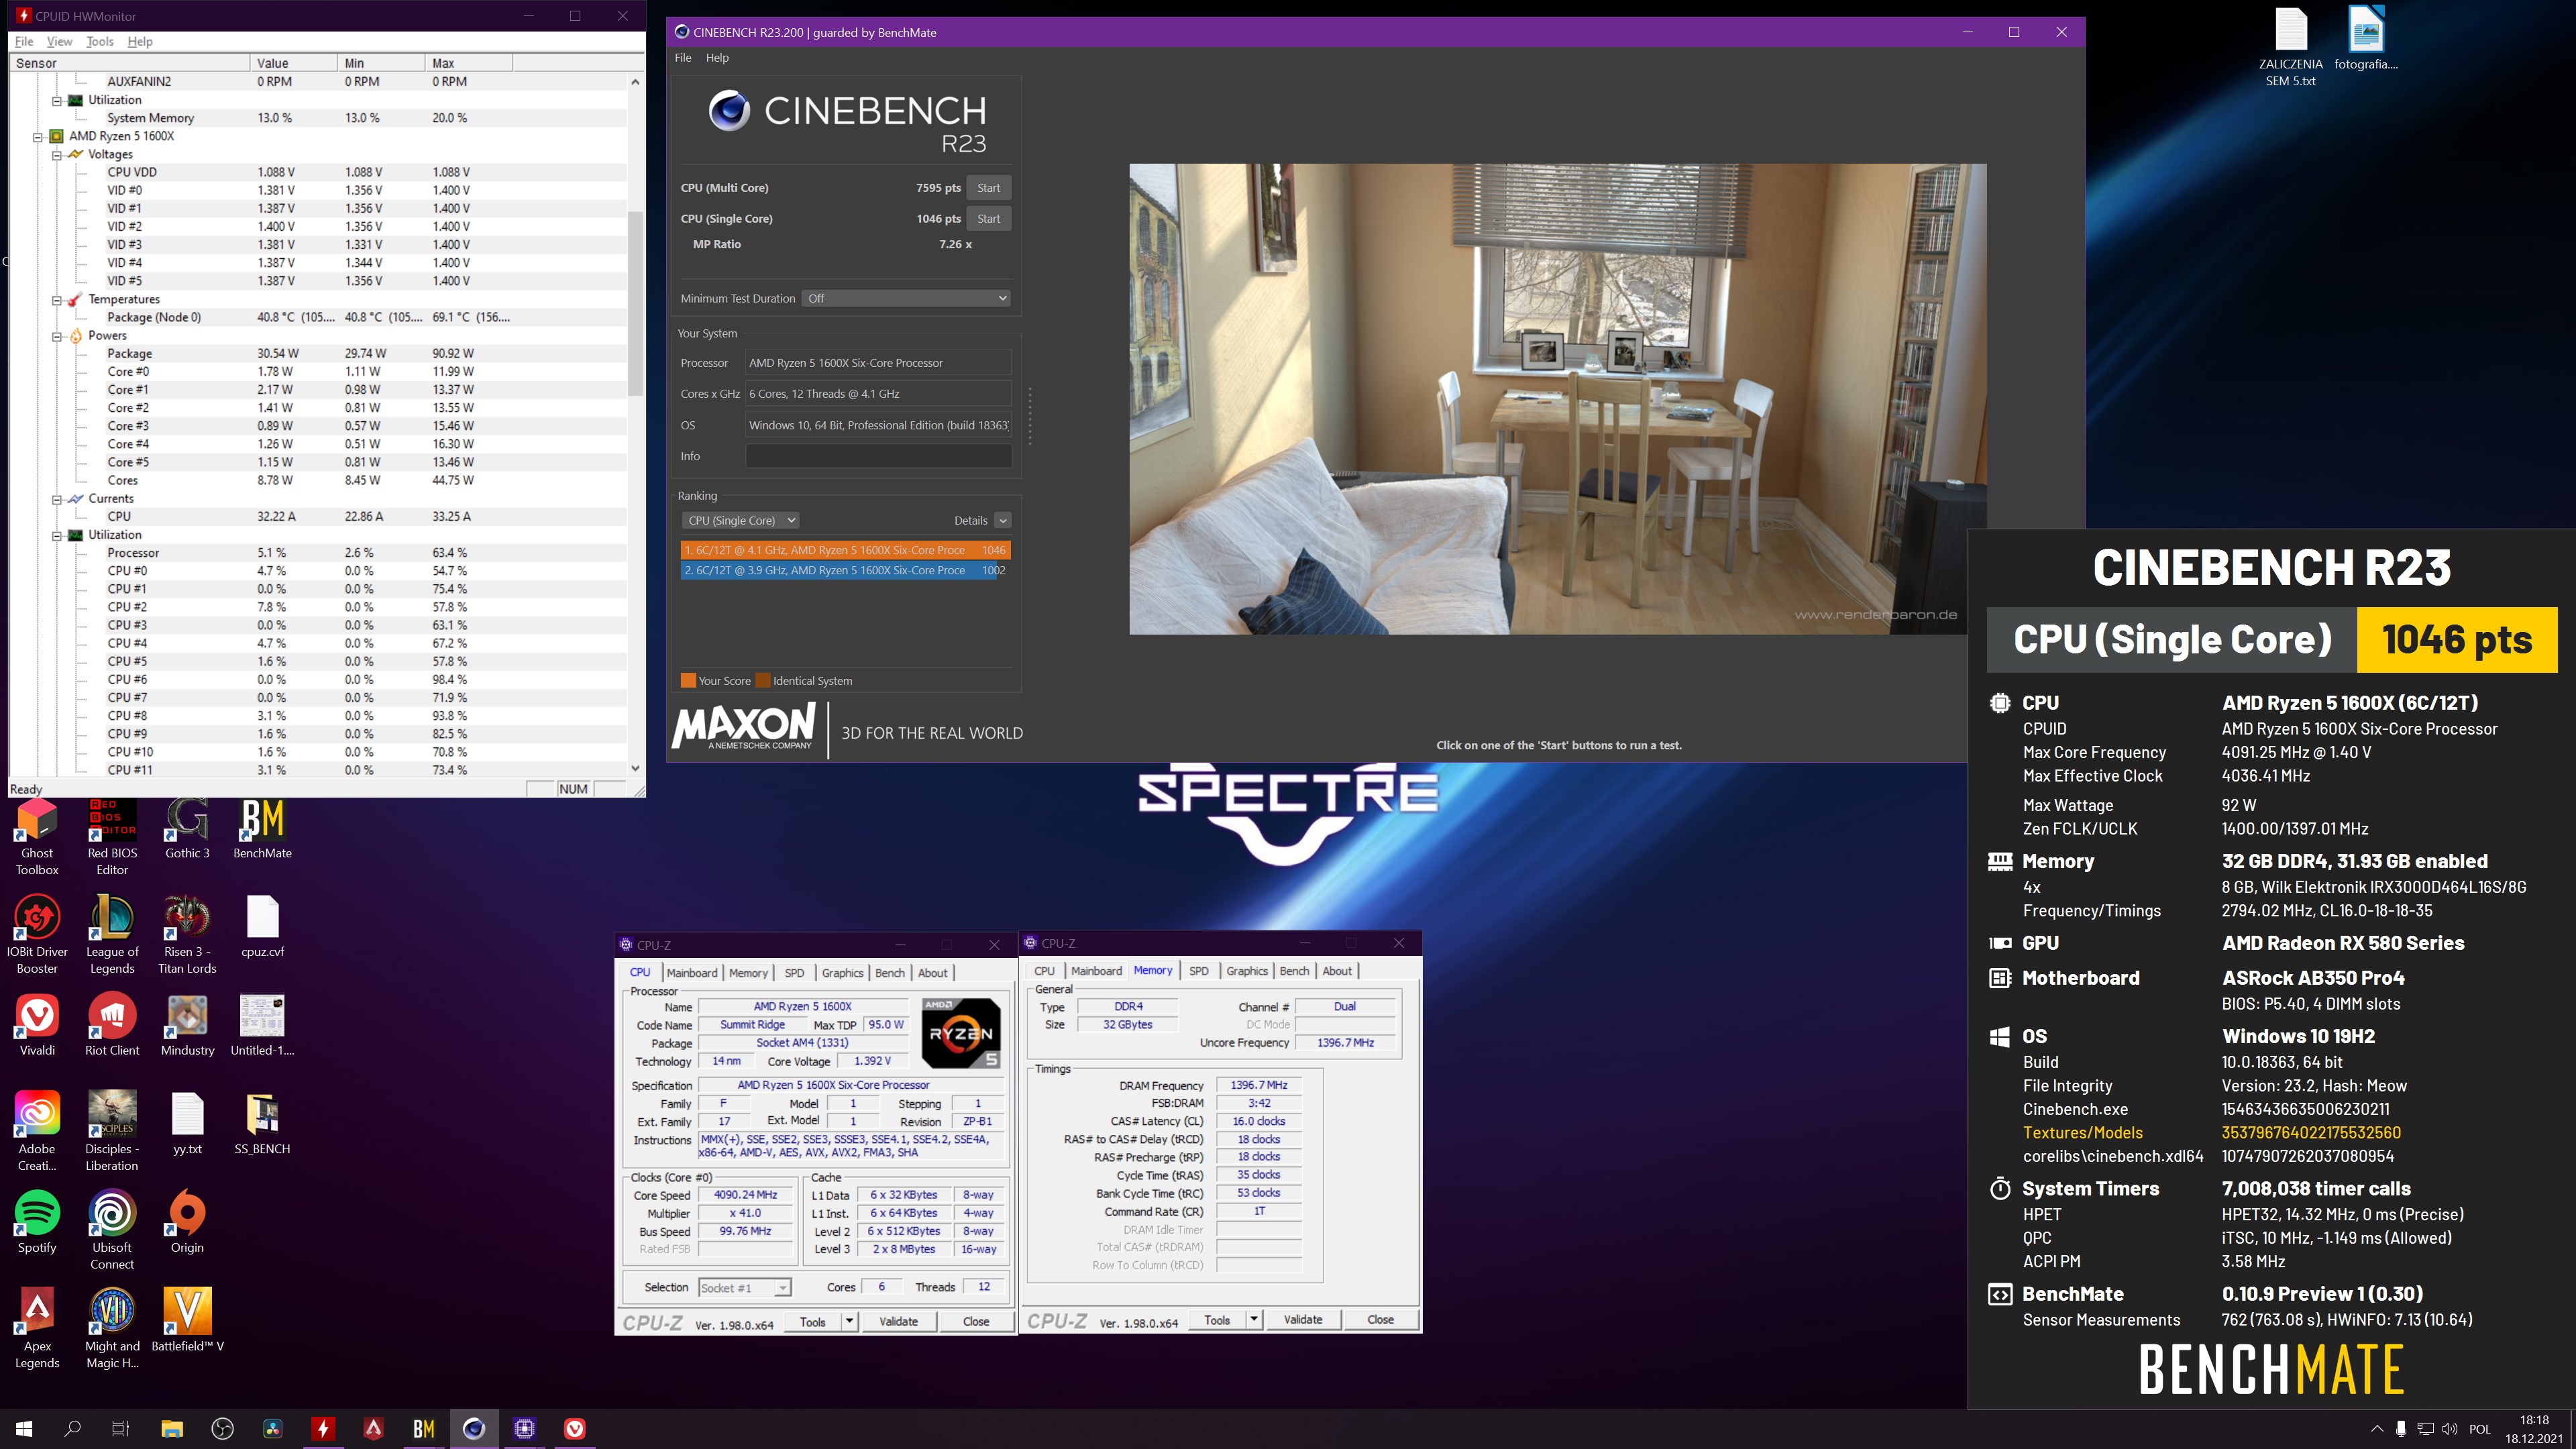Open BenchMate desktop icon

click(262, 829)
